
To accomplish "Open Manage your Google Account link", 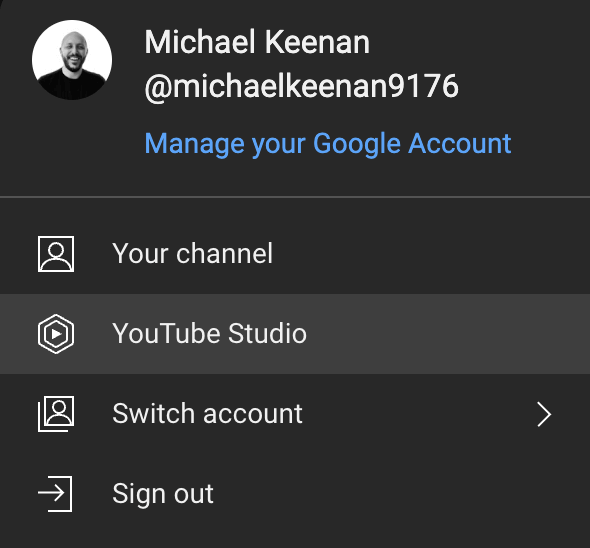I will [328, 144].
